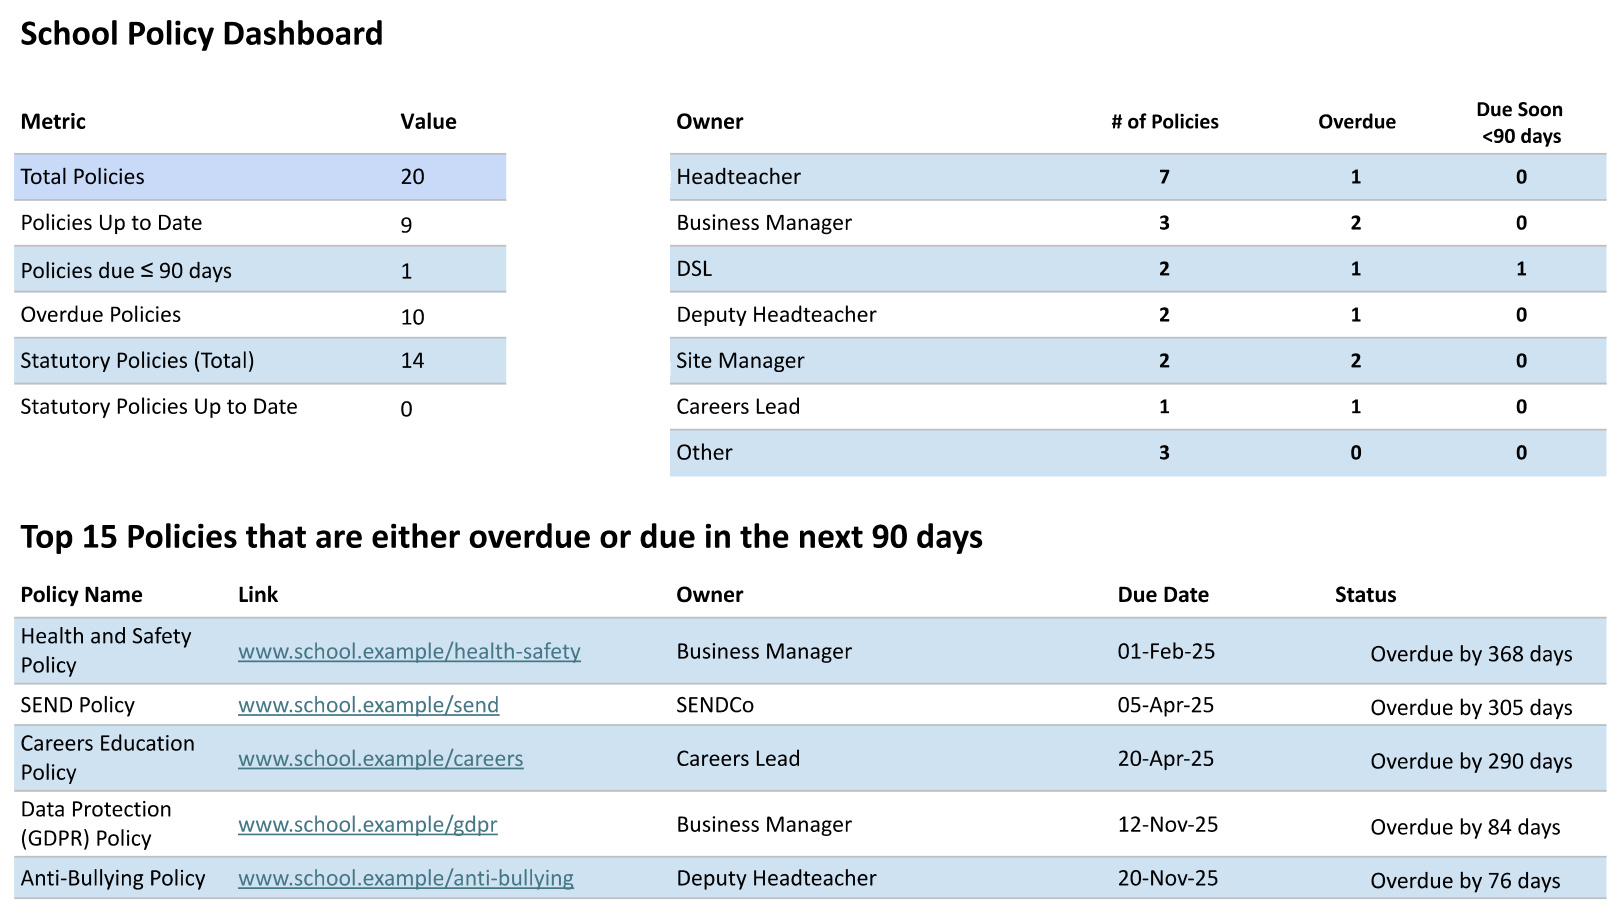Click the SEND Policy name cell
The height and width of the screenshot is (912, 1624).
[x=77, y=705]
